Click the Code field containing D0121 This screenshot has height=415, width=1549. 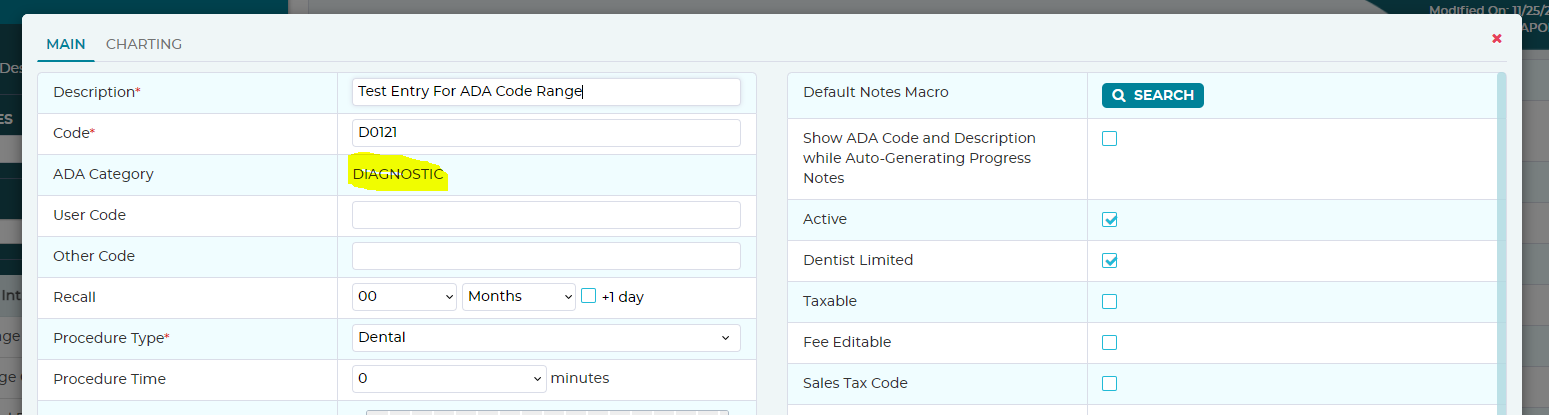point(546,133)
